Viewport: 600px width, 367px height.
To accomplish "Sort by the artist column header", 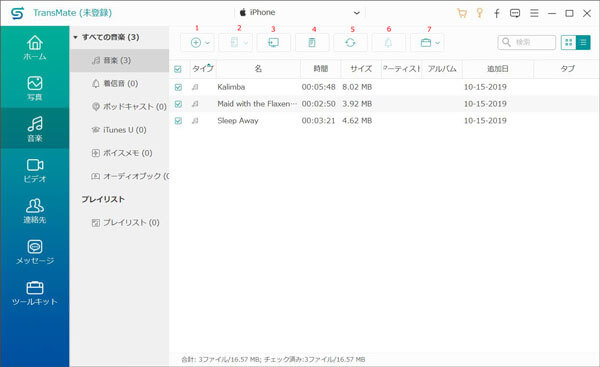I will 401,69.
